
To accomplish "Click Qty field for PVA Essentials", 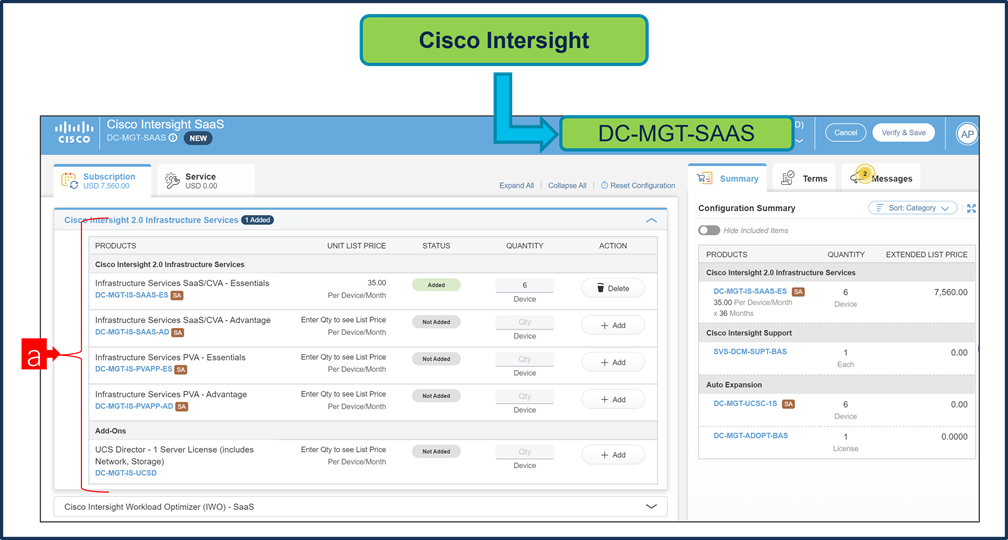I will 525,359.
